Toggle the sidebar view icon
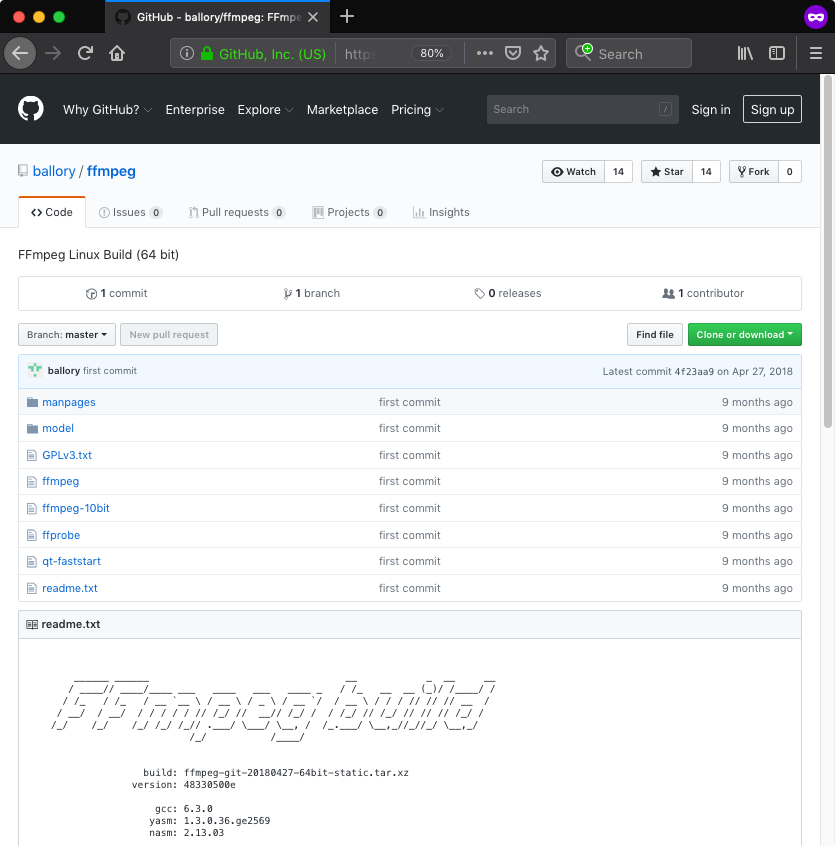Screen dimensions: 835x846 point(777,53)
